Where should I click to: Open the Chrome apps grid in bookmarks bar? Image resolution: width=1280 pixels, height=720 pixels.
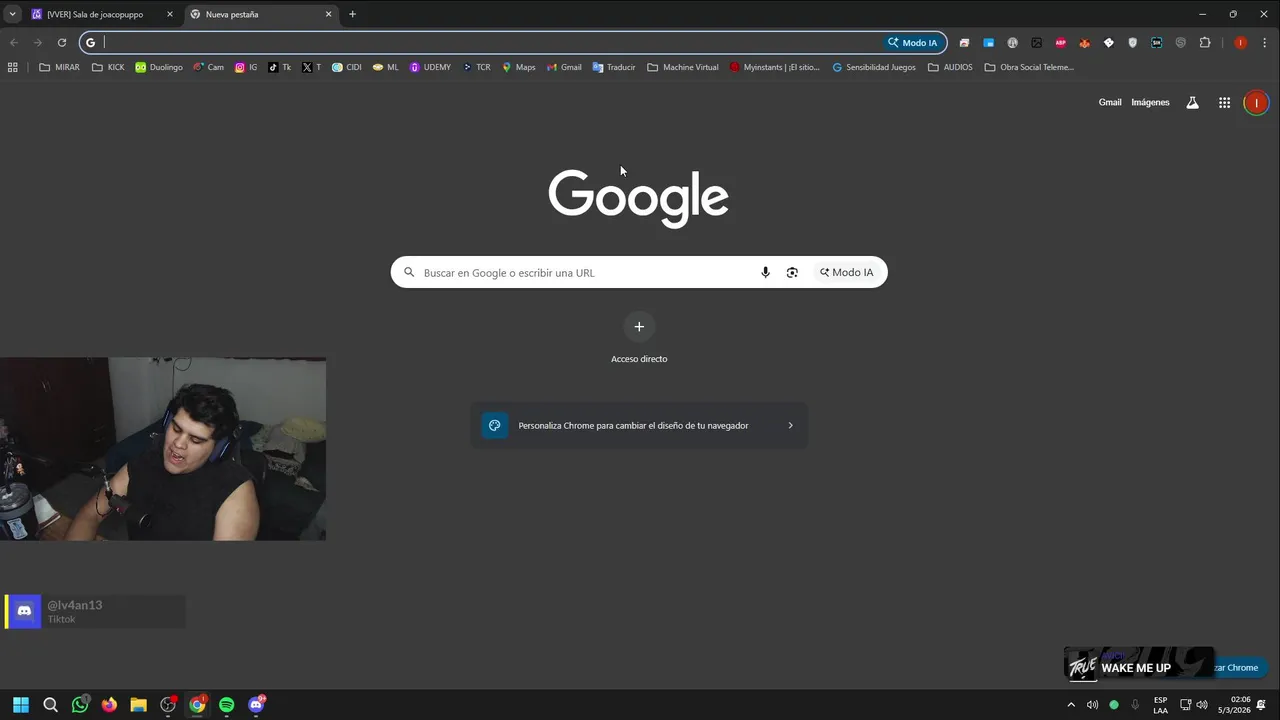[12, 67]
